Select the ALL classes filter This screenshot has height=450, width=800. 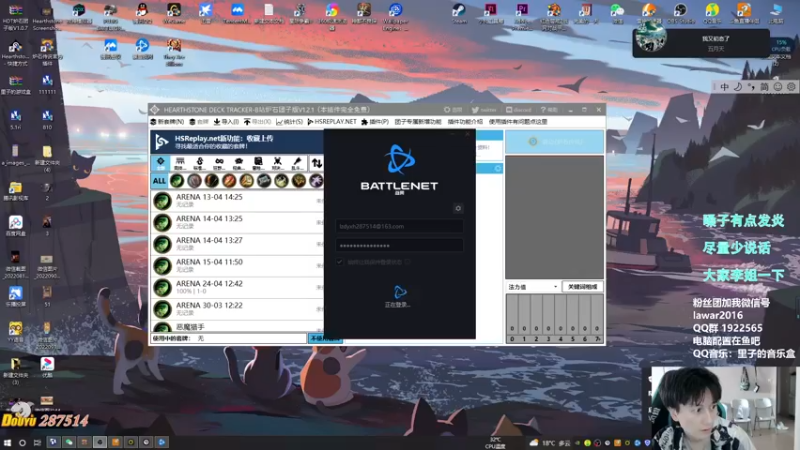(159, 181)
